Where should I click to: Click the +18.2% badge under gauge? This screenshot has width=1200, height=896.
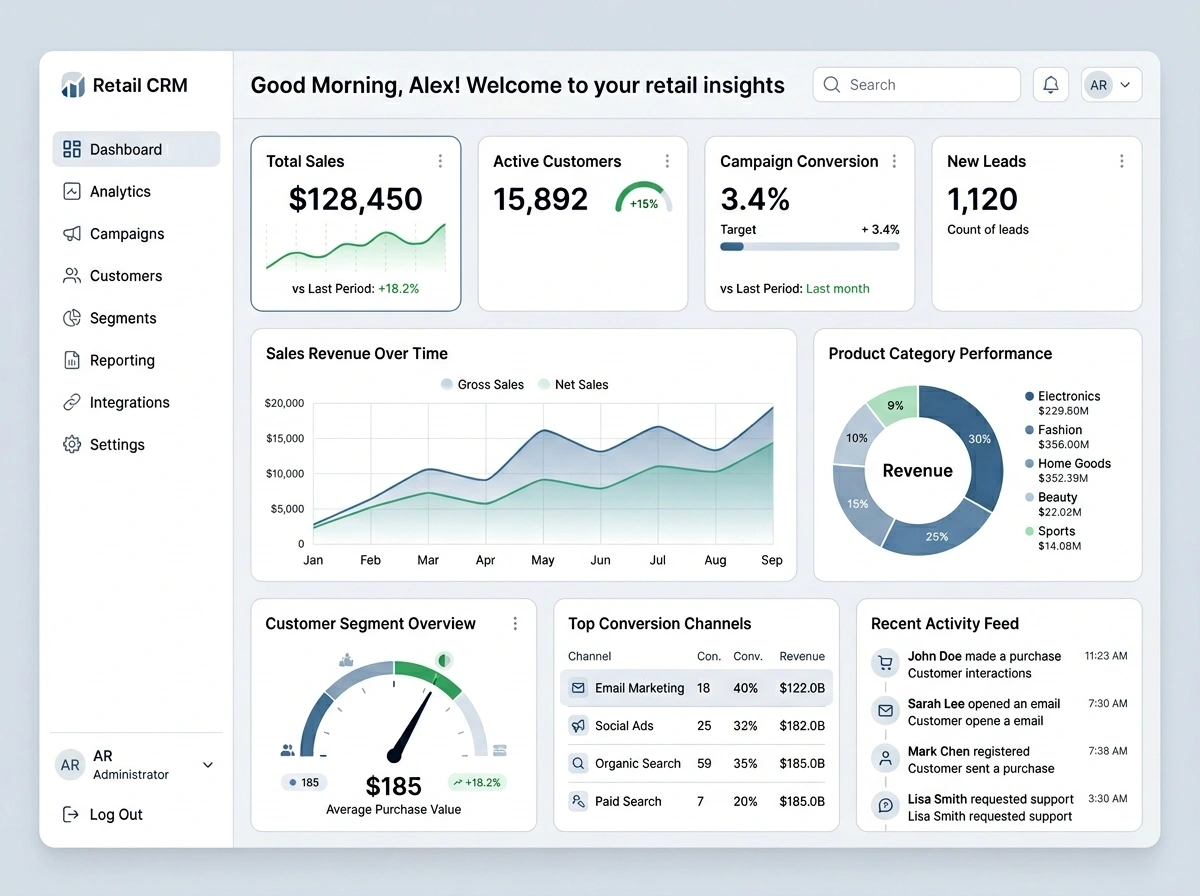click(476, 782)
